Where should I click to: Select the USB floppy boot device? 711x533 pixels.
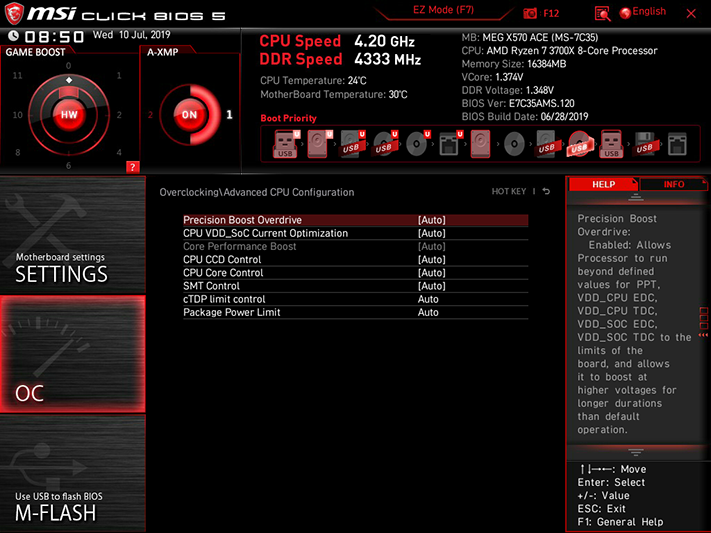[644, 144]
